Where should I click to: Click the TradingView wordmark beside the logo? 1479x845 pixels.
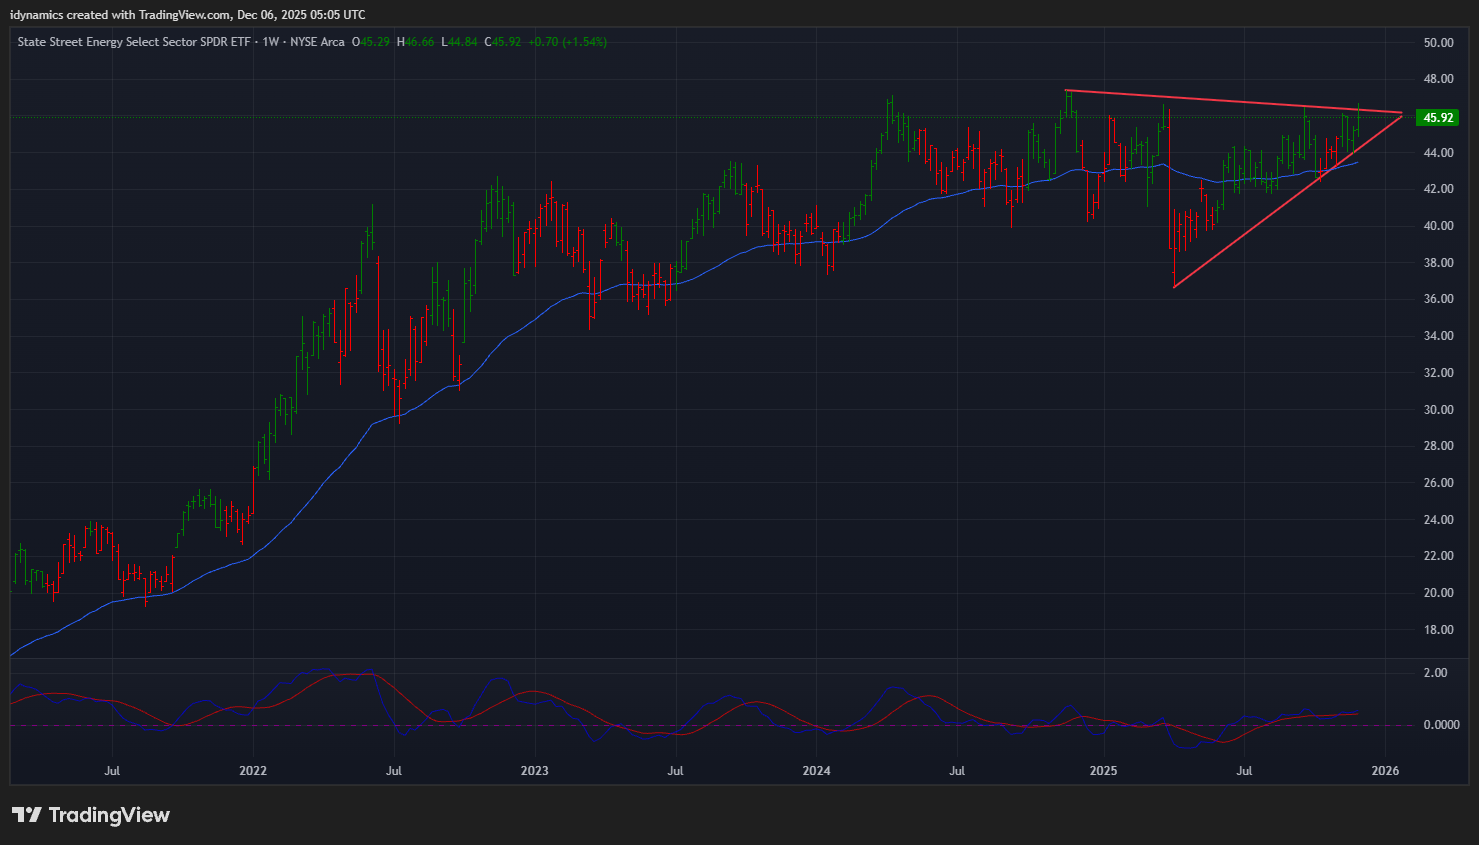coord(109,815)
